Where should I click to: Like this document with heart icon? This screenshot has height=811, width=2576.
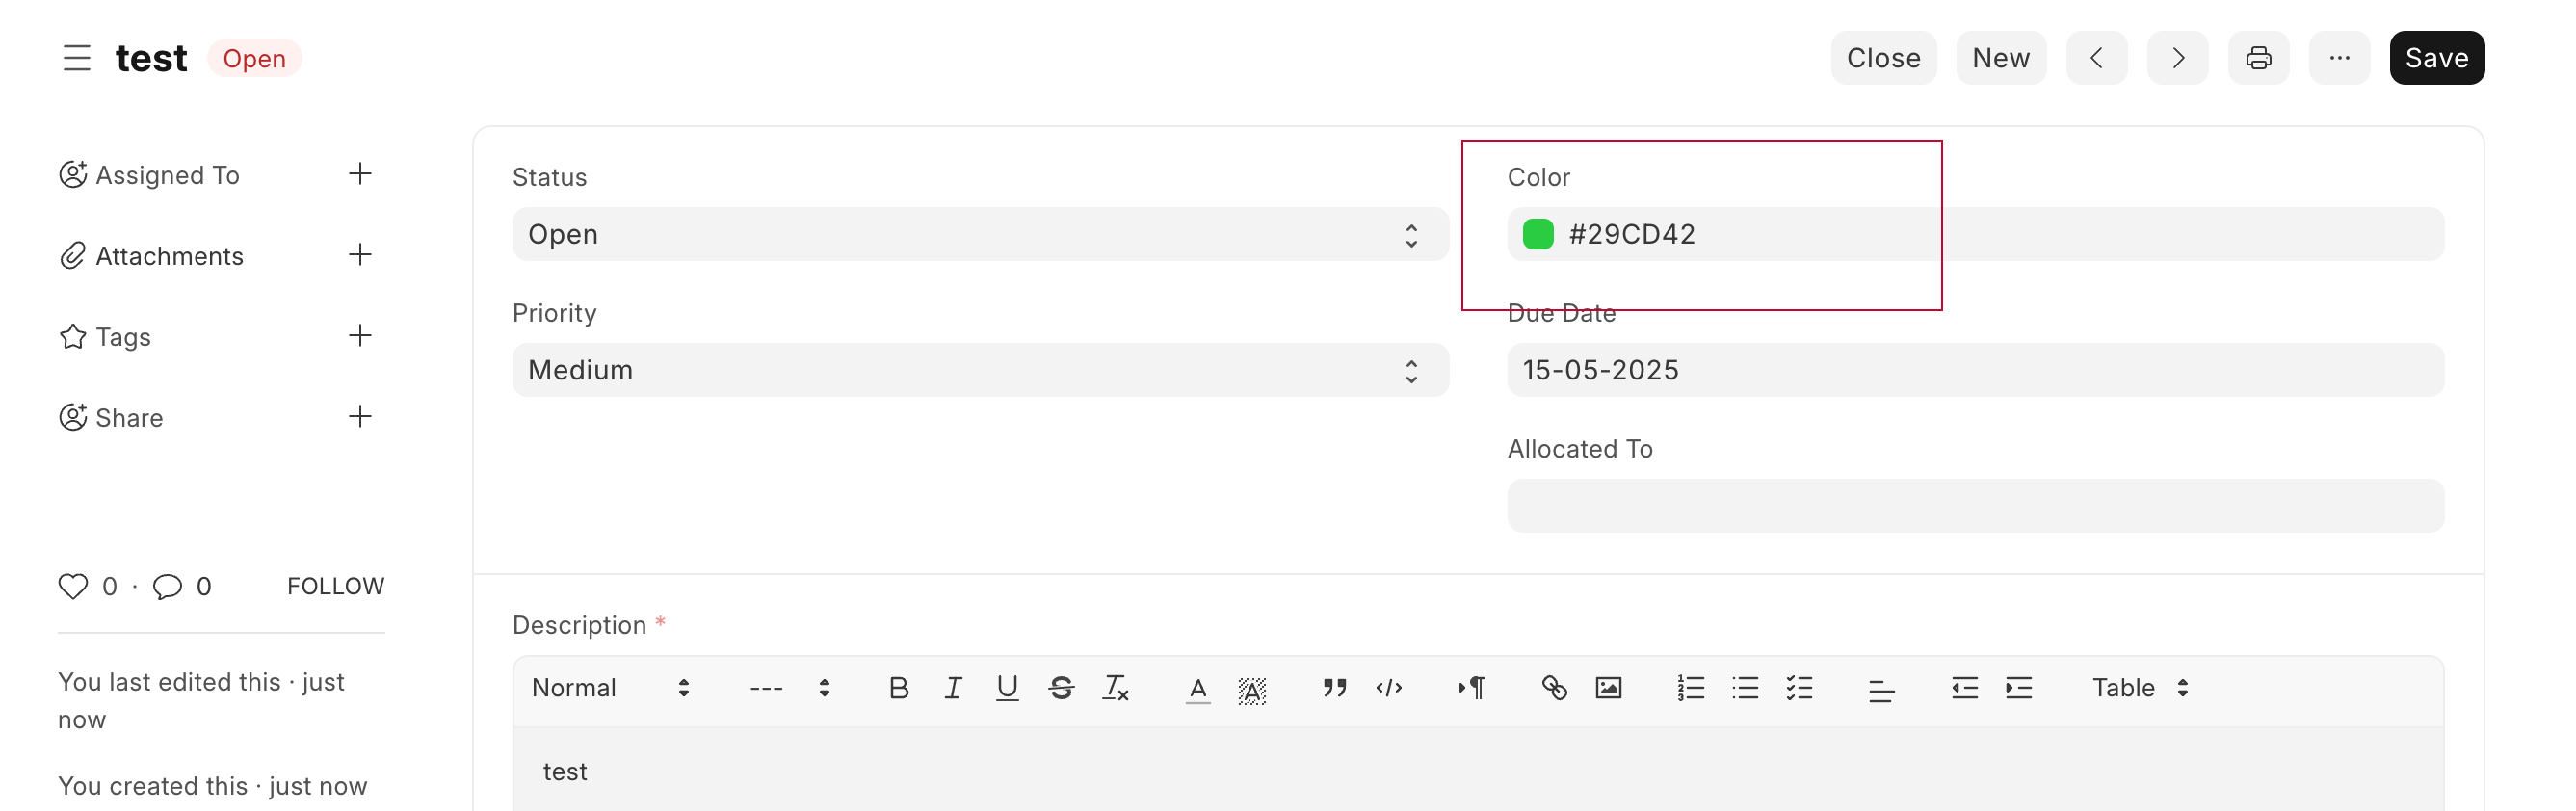coord(73,586)
